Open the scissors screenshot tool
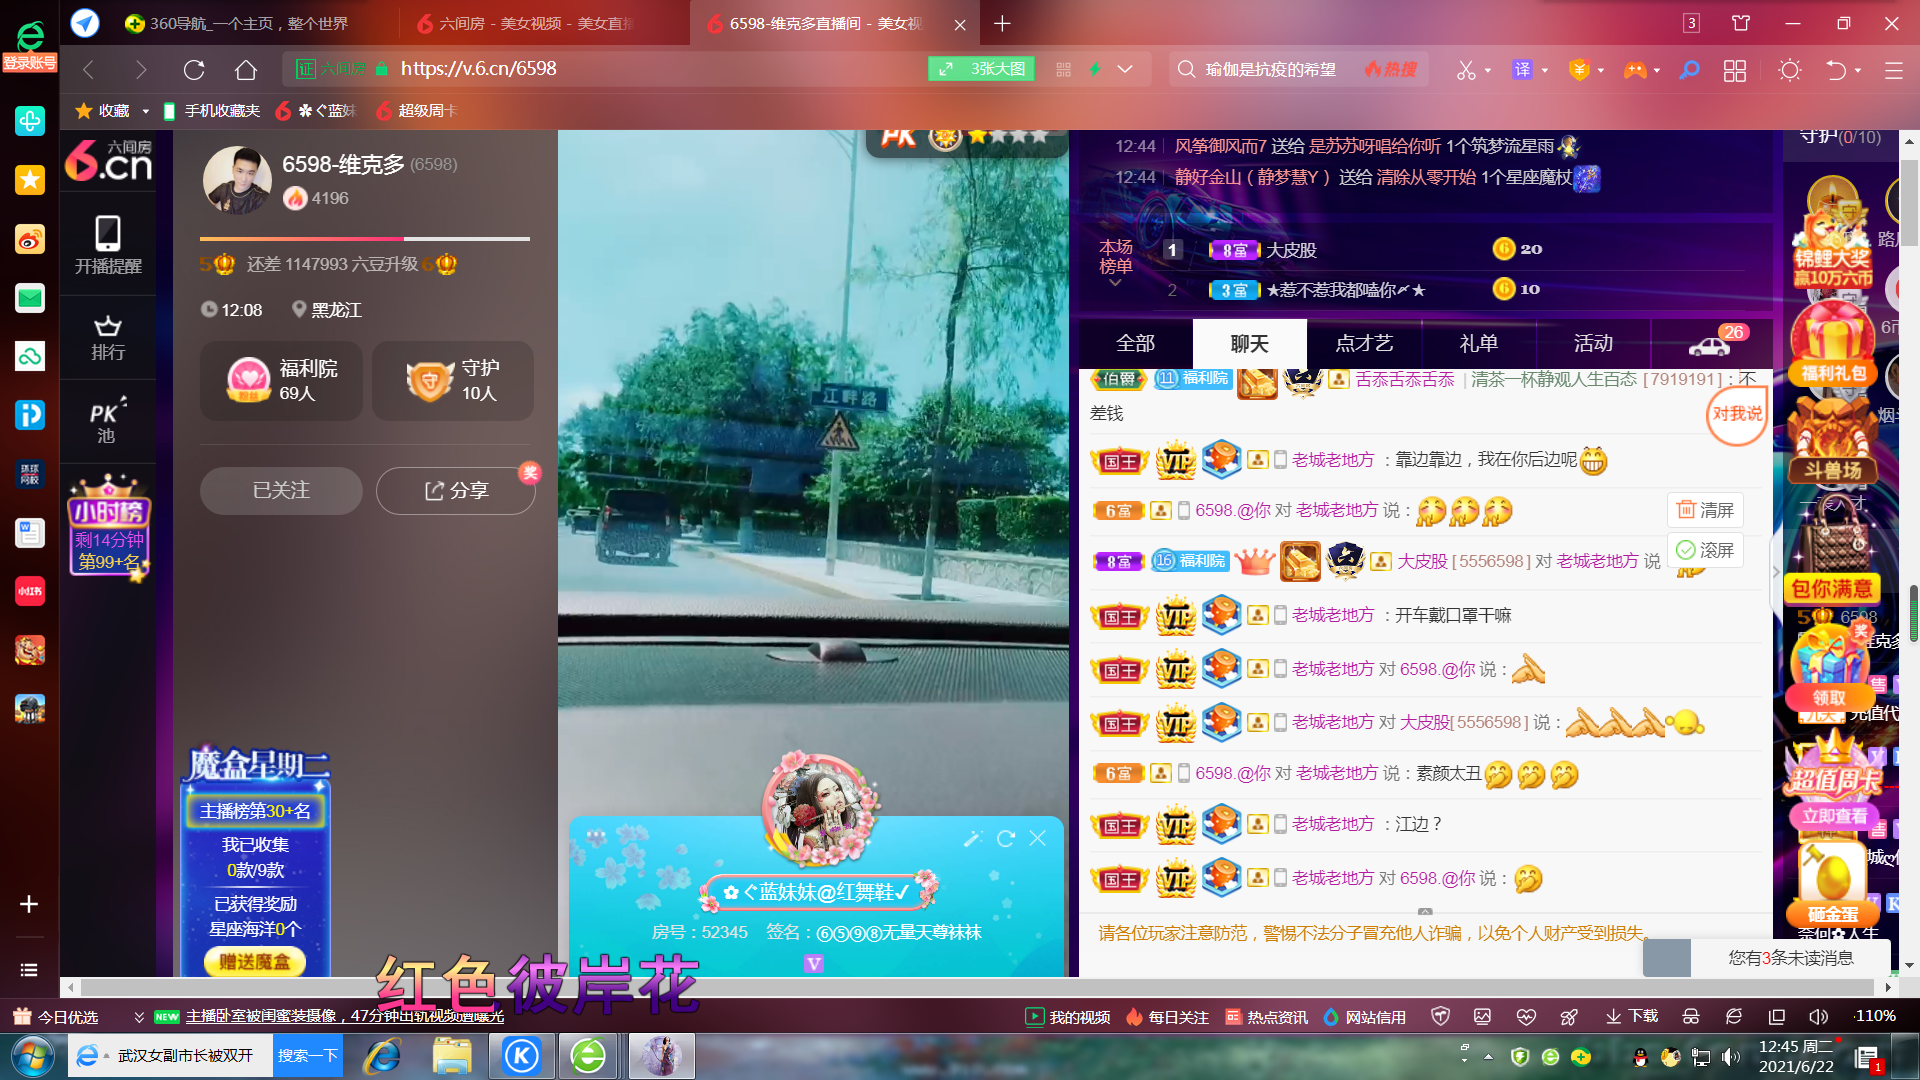Screen dimensions: 1920x1080 1466,70
